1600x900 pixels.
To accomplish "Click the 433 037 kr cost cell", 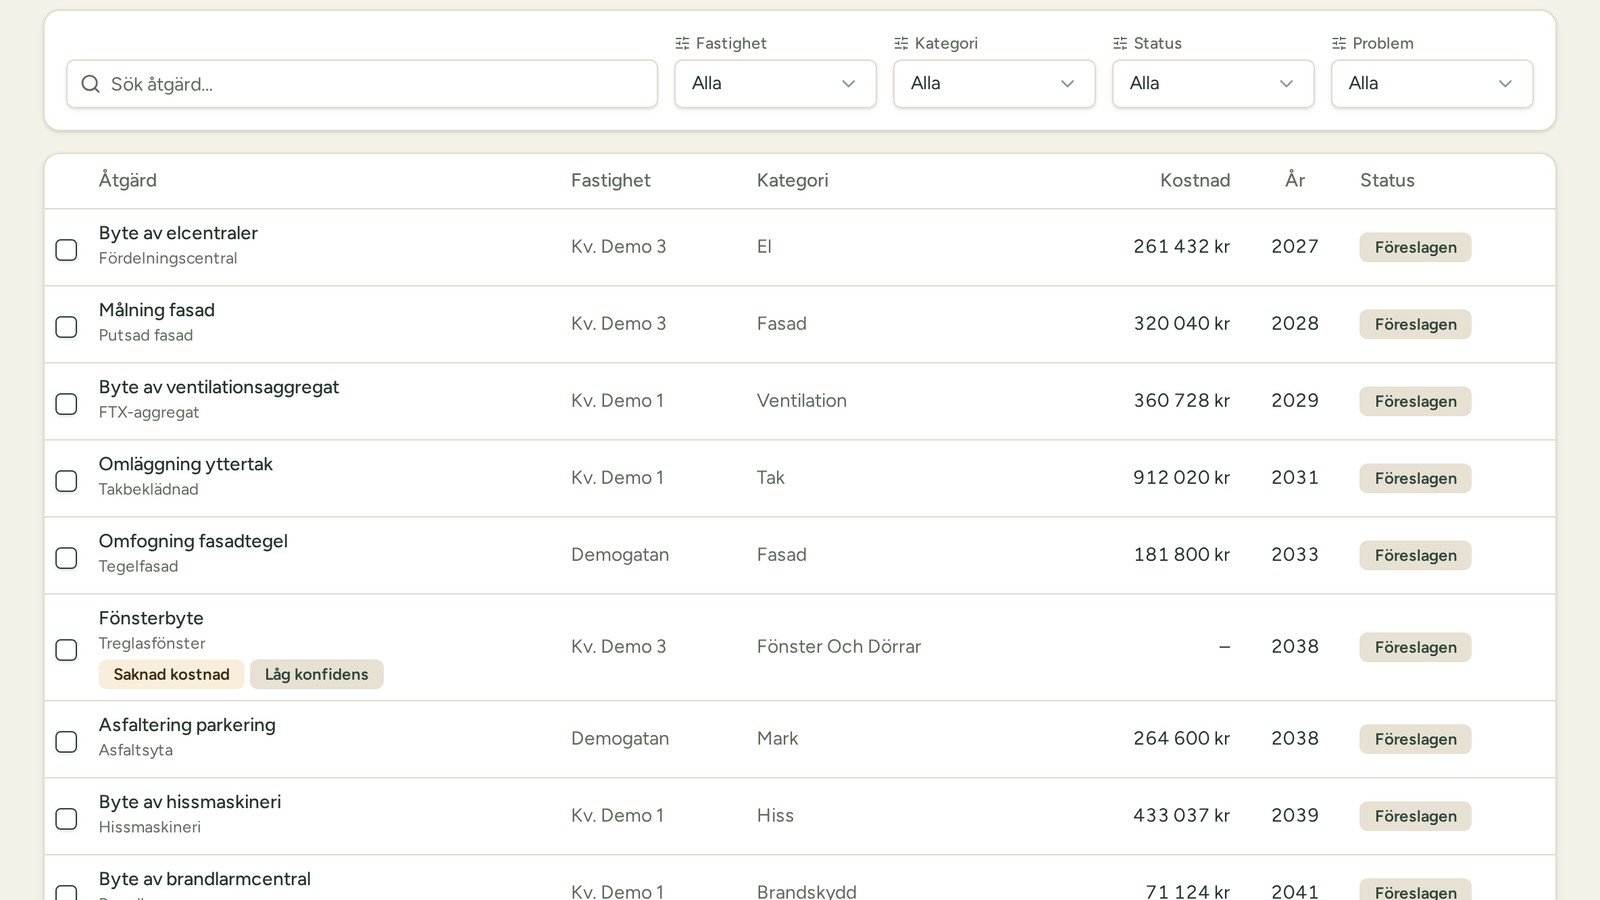I will coord(1181,815).
